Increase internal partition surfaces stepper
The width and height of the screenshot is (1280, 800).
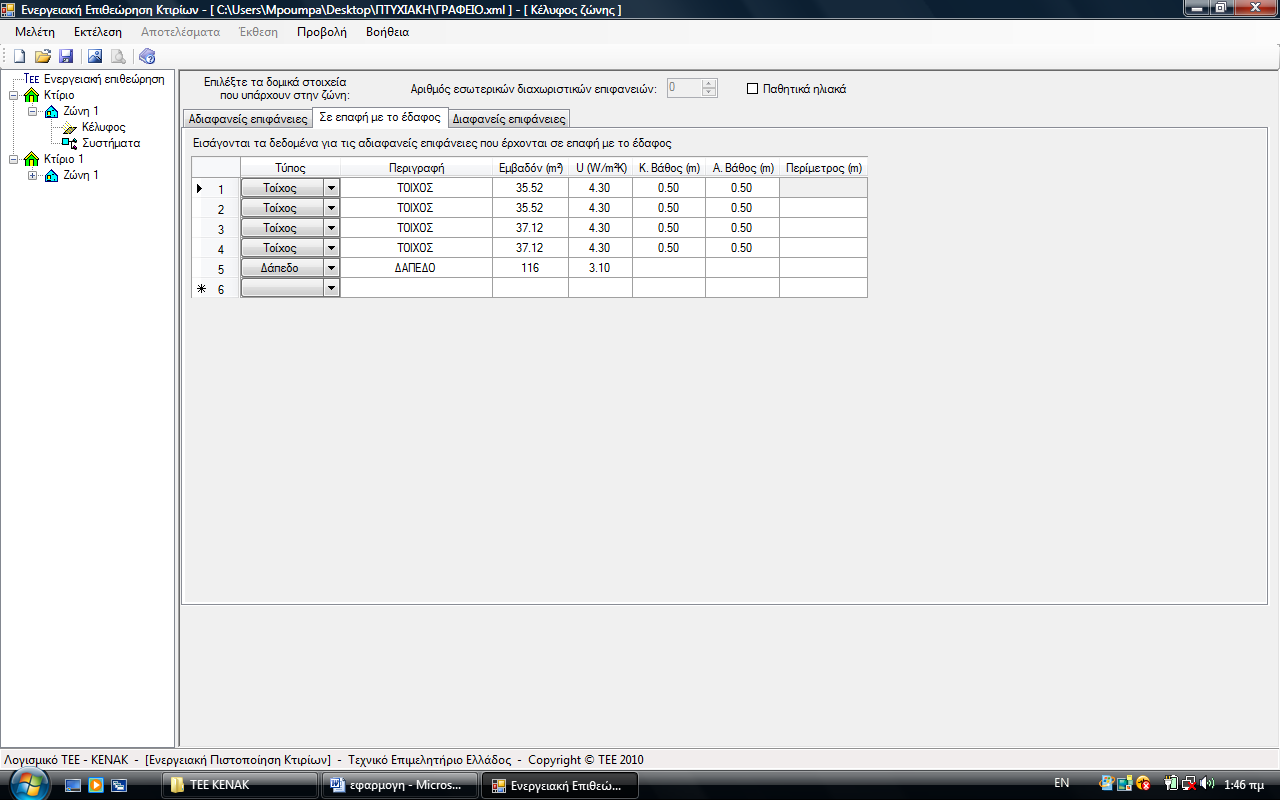(x=710, y=84)
